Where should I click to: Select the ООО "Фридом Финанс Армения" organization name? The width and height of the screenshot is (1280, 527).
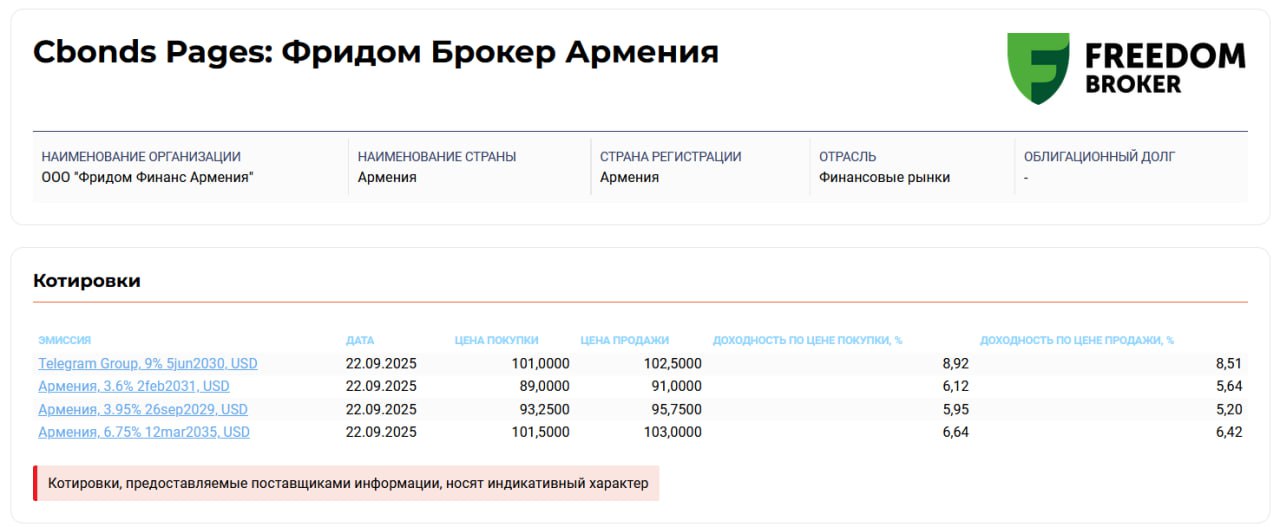148,177
